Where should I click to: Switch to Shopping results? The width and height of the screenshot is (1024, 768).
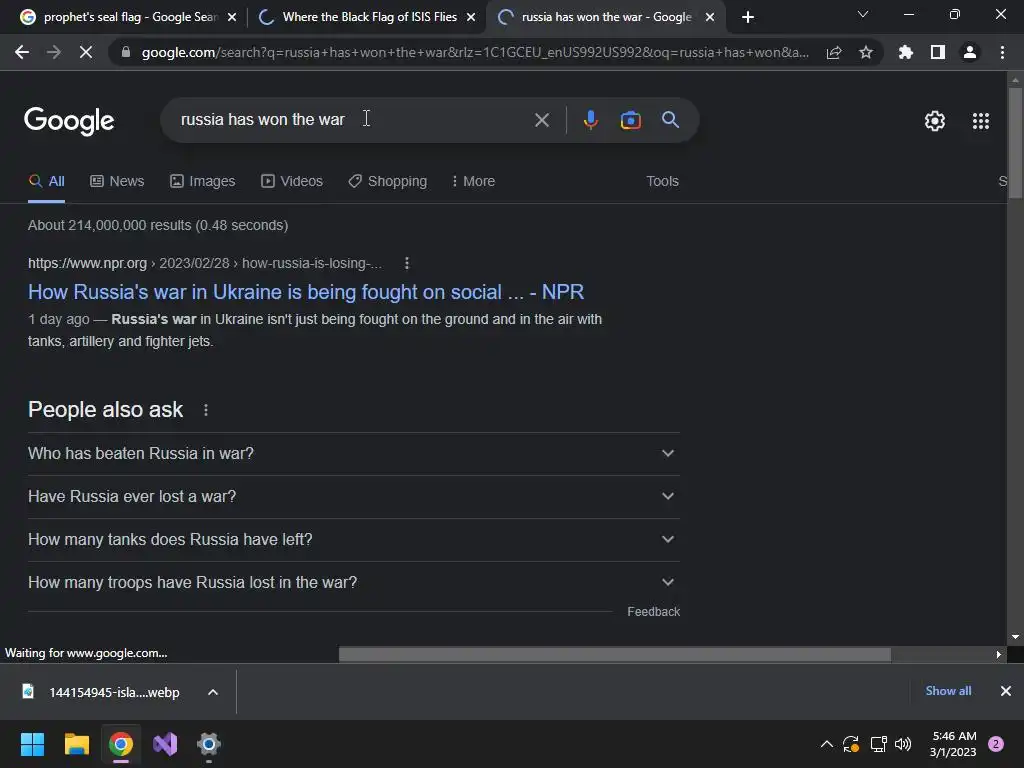click(388, 181)
